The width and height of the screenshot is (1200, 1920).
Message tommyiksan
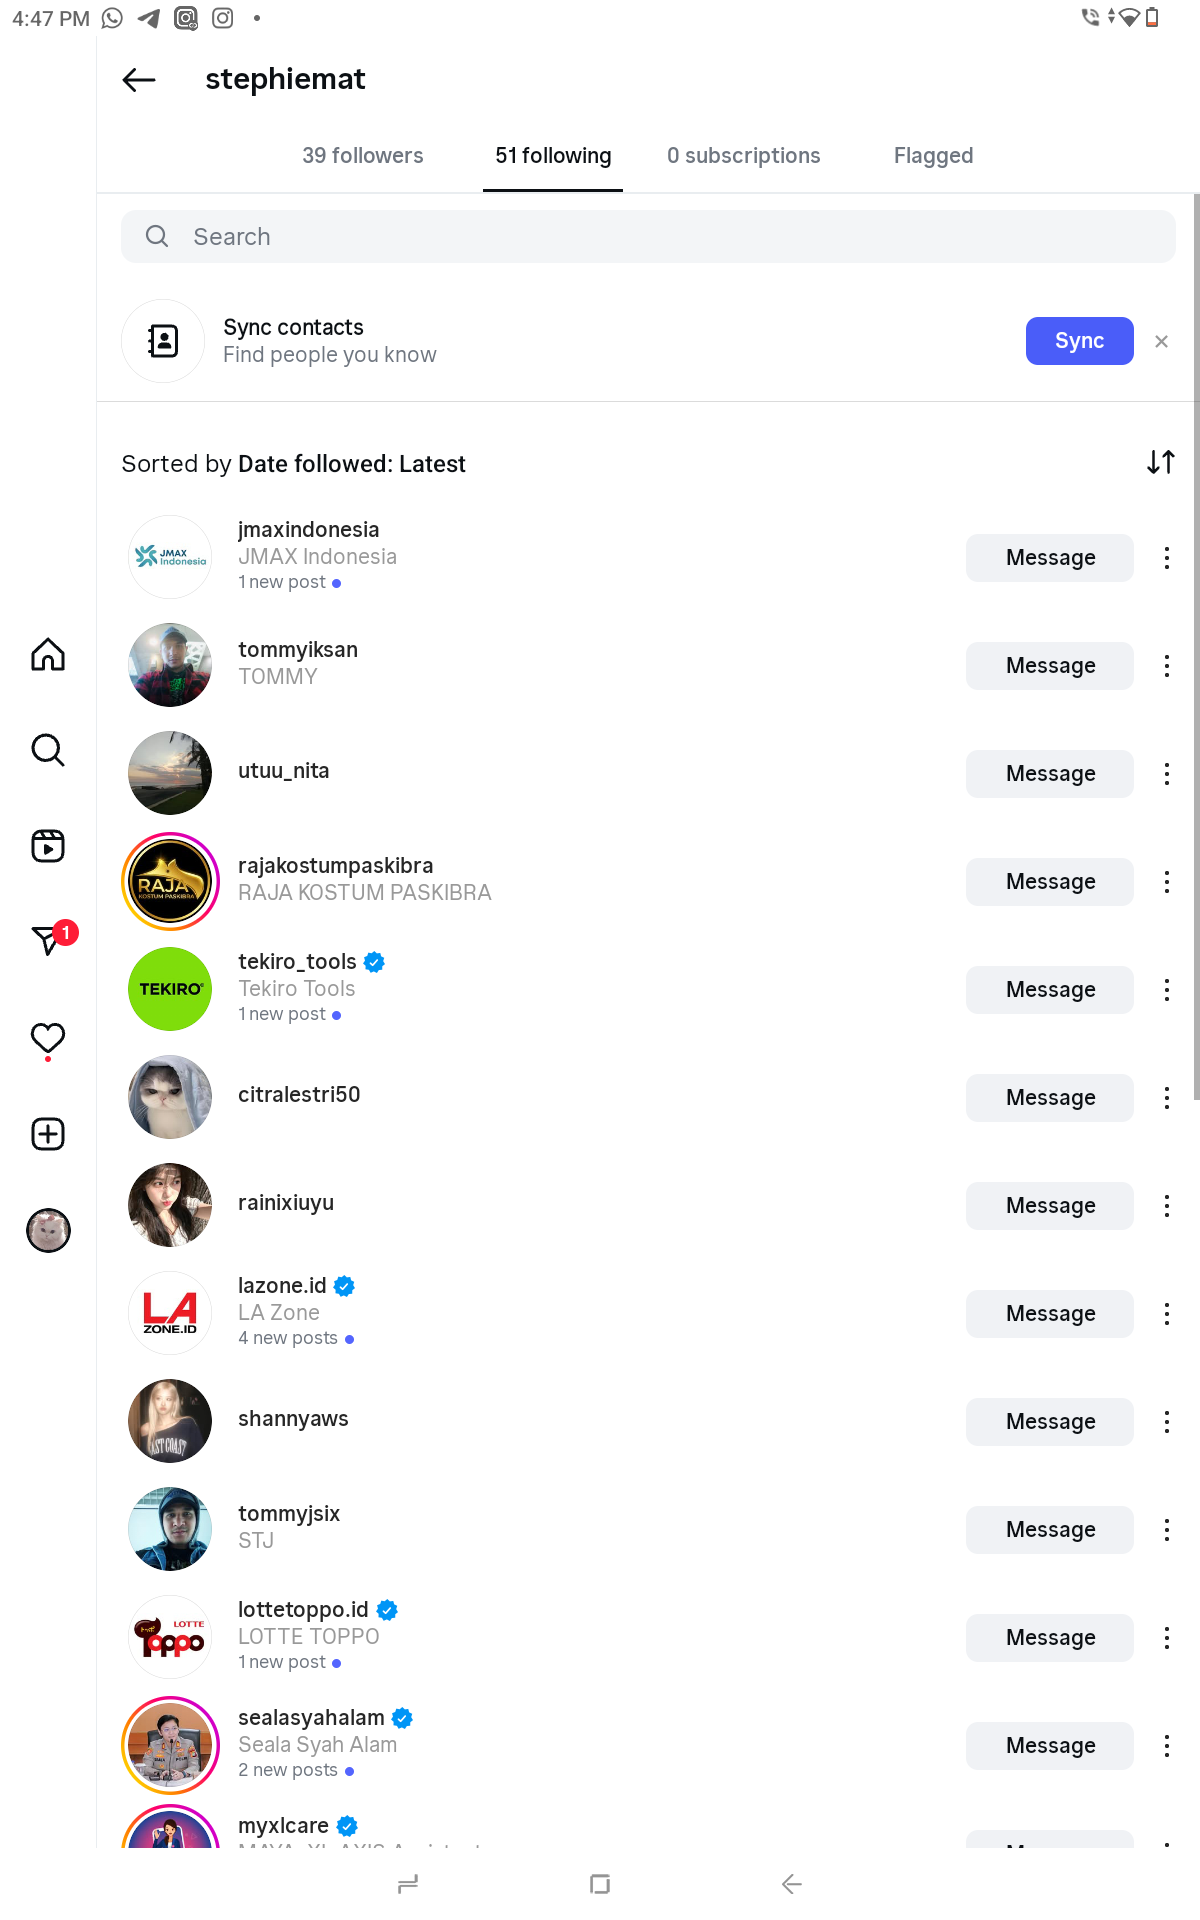[x=1049, y=666]
